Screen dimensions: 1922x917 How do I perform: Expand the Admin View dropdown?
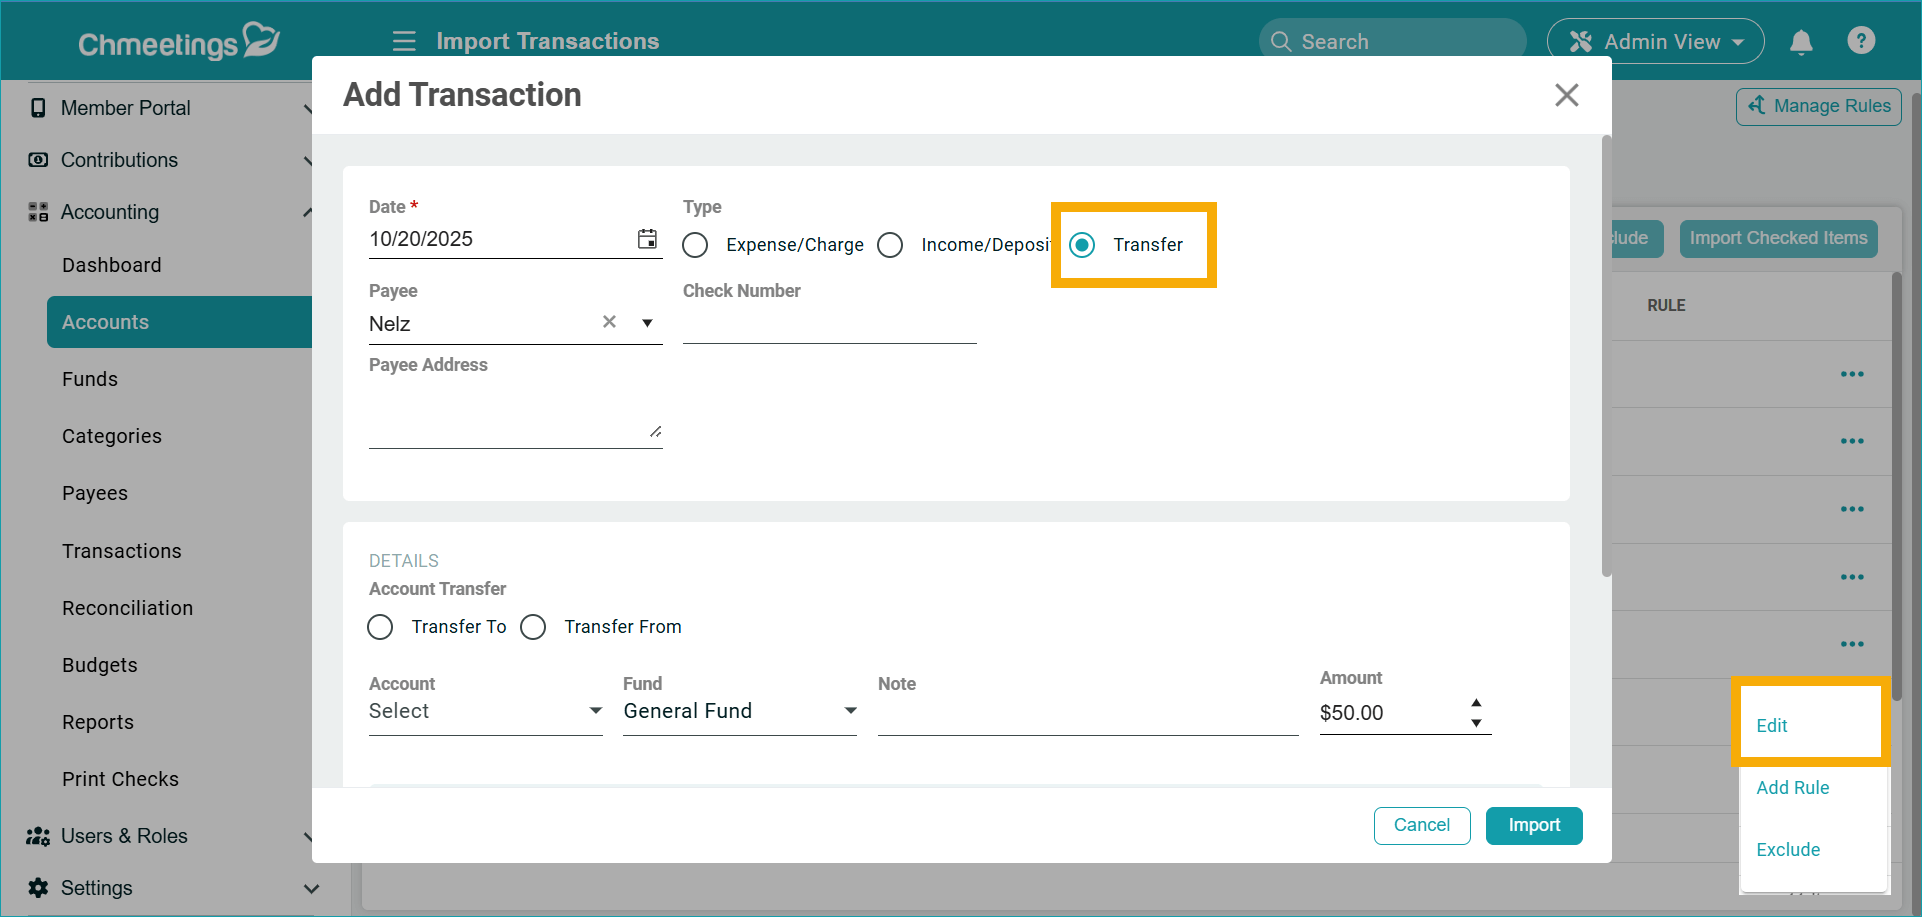click(x=1655, y=42)
